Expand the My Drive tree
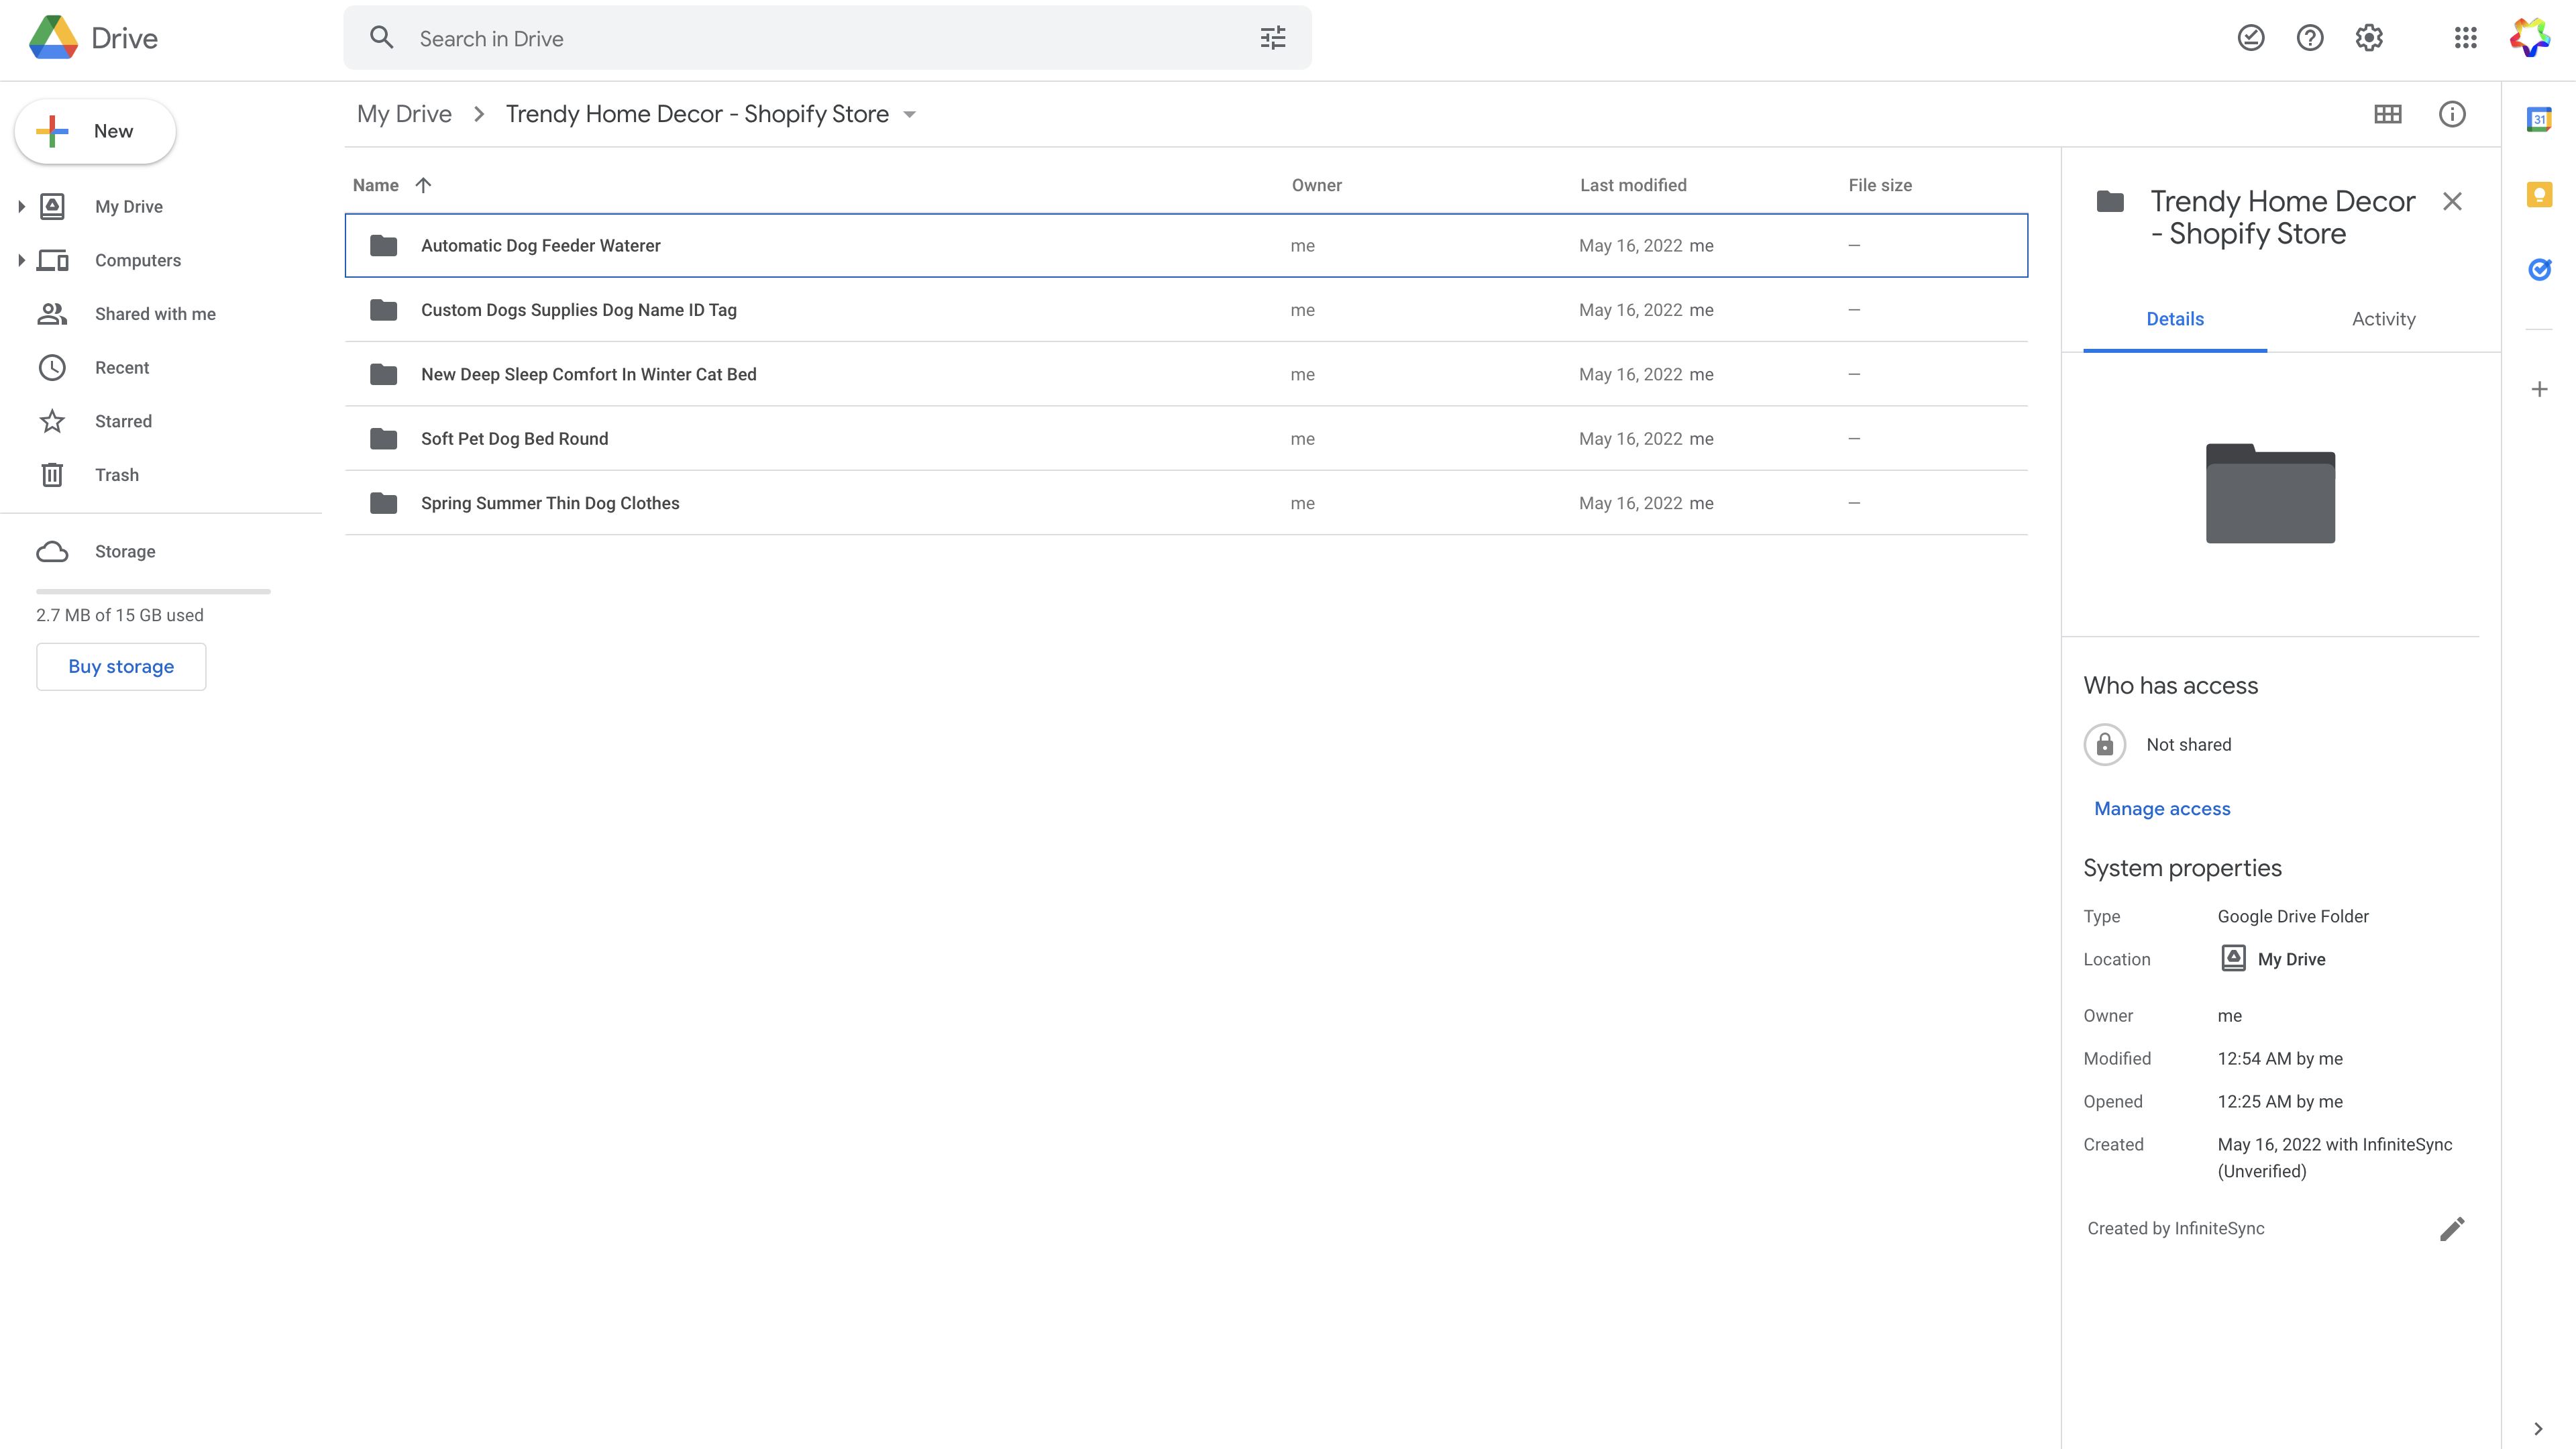This screenshot has width=2576, height=1449. click(x=21, y=206)
